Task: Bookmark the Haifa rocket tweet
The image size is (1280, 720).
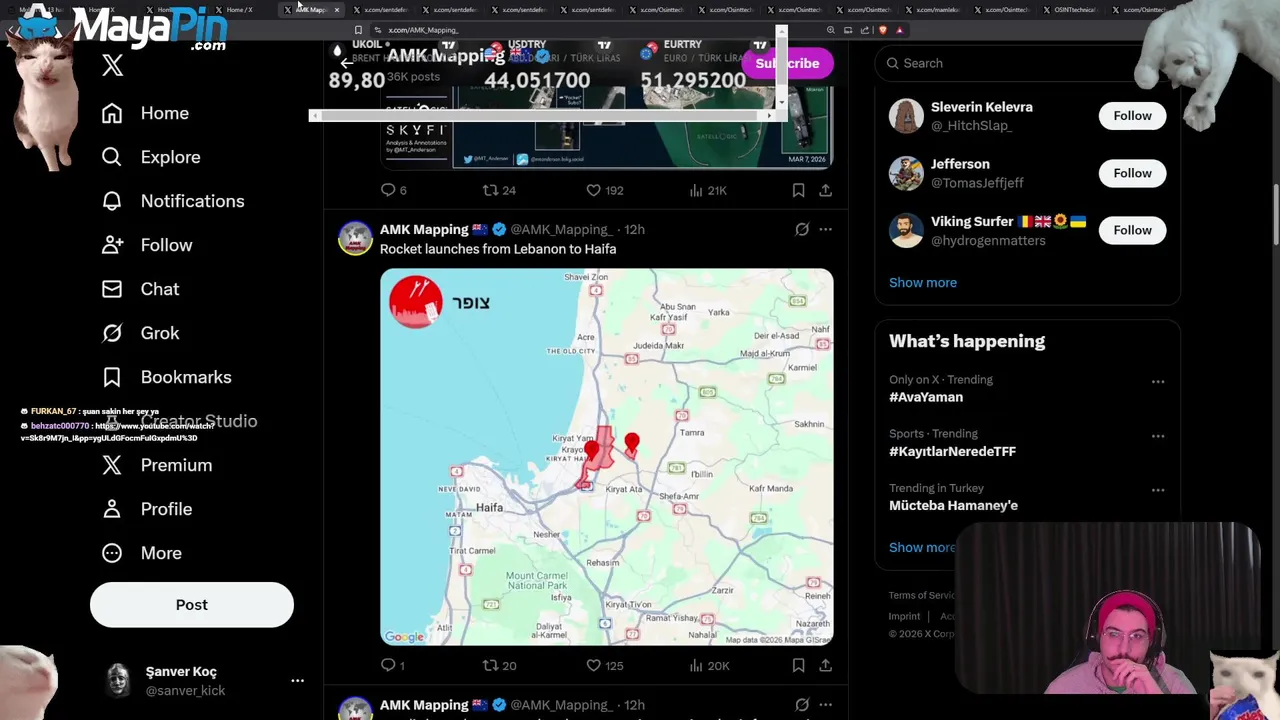Action: pos(798,665)
